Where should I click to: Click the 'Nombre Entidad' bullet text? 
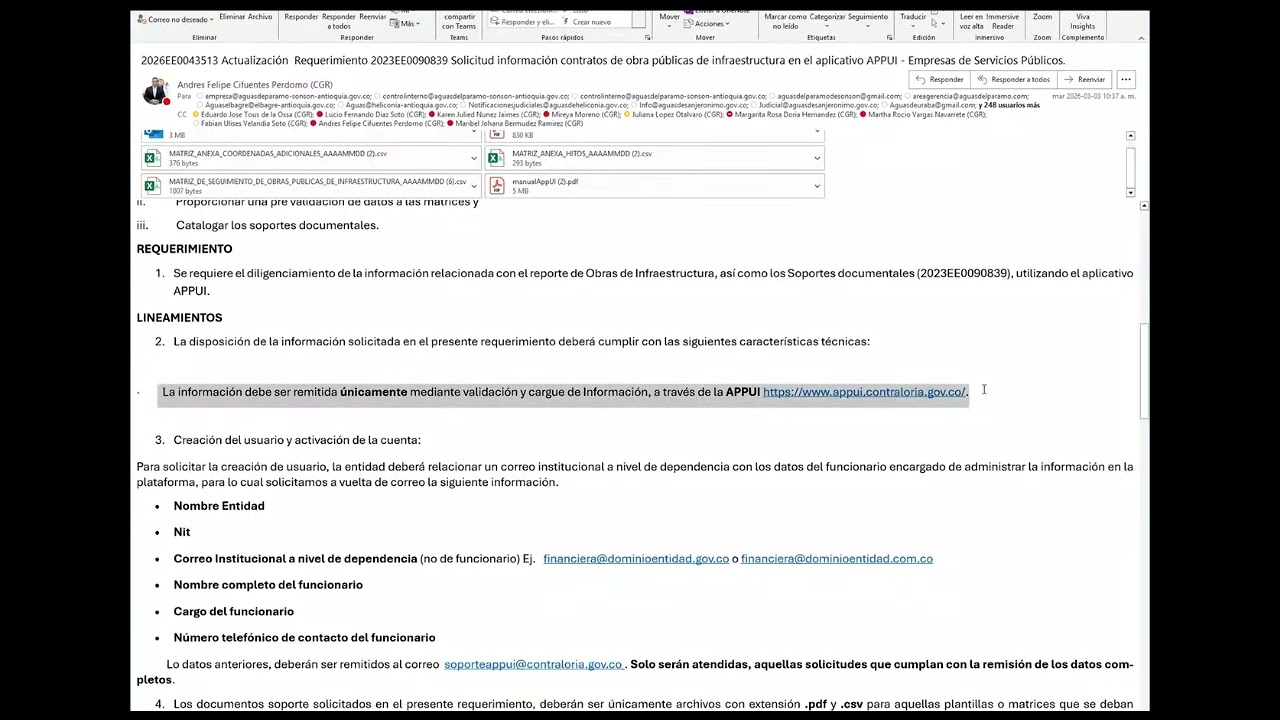tap(219, 506)
